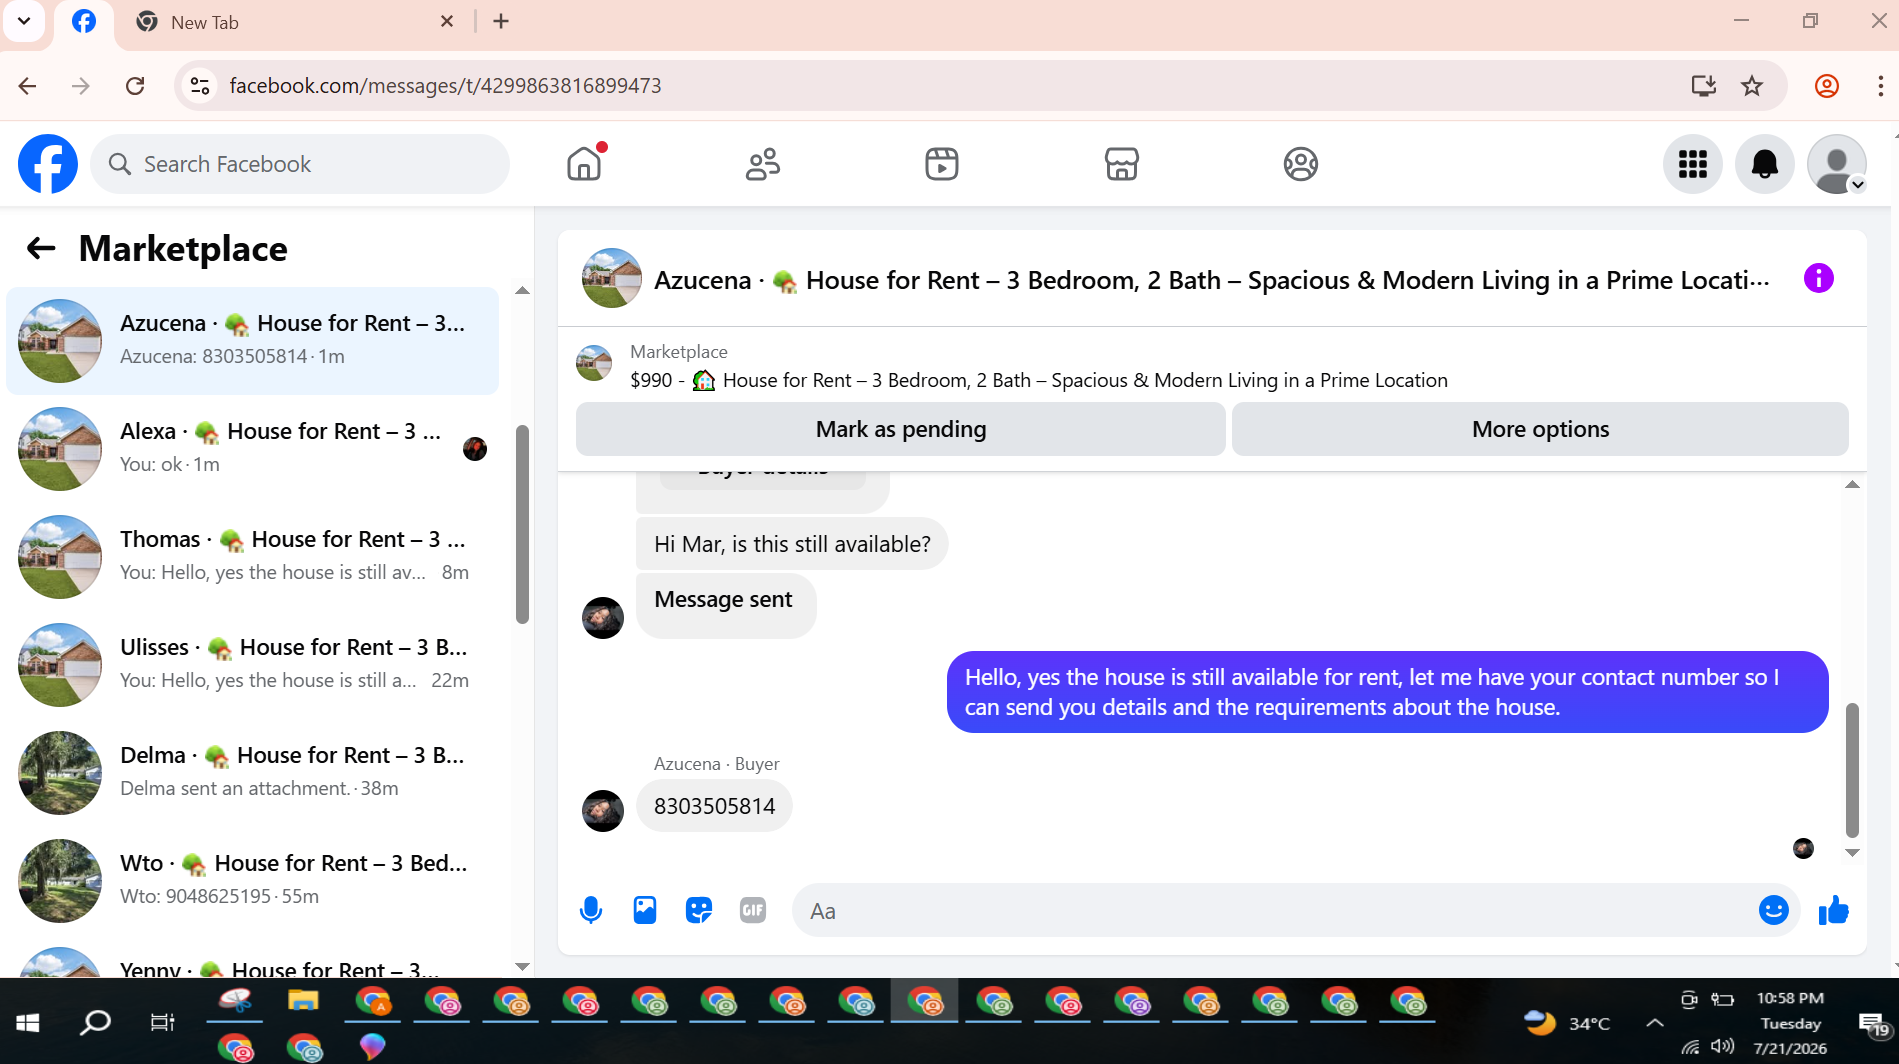Open the Reels video icon
Image resolution: width=1899 pixels, height=1064 pixels.
[x=942, y=164]
